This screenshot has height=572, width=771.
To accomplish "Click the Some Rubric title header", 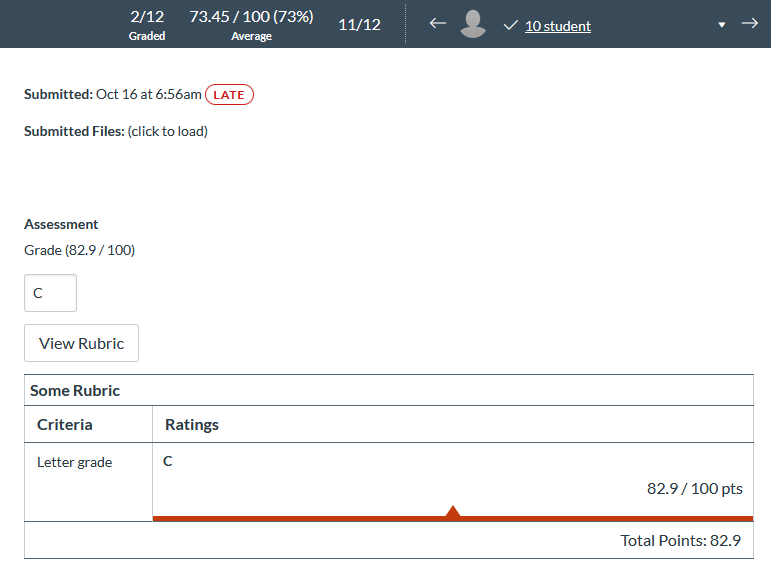I will pyautogui.click(x=75, y=391).
